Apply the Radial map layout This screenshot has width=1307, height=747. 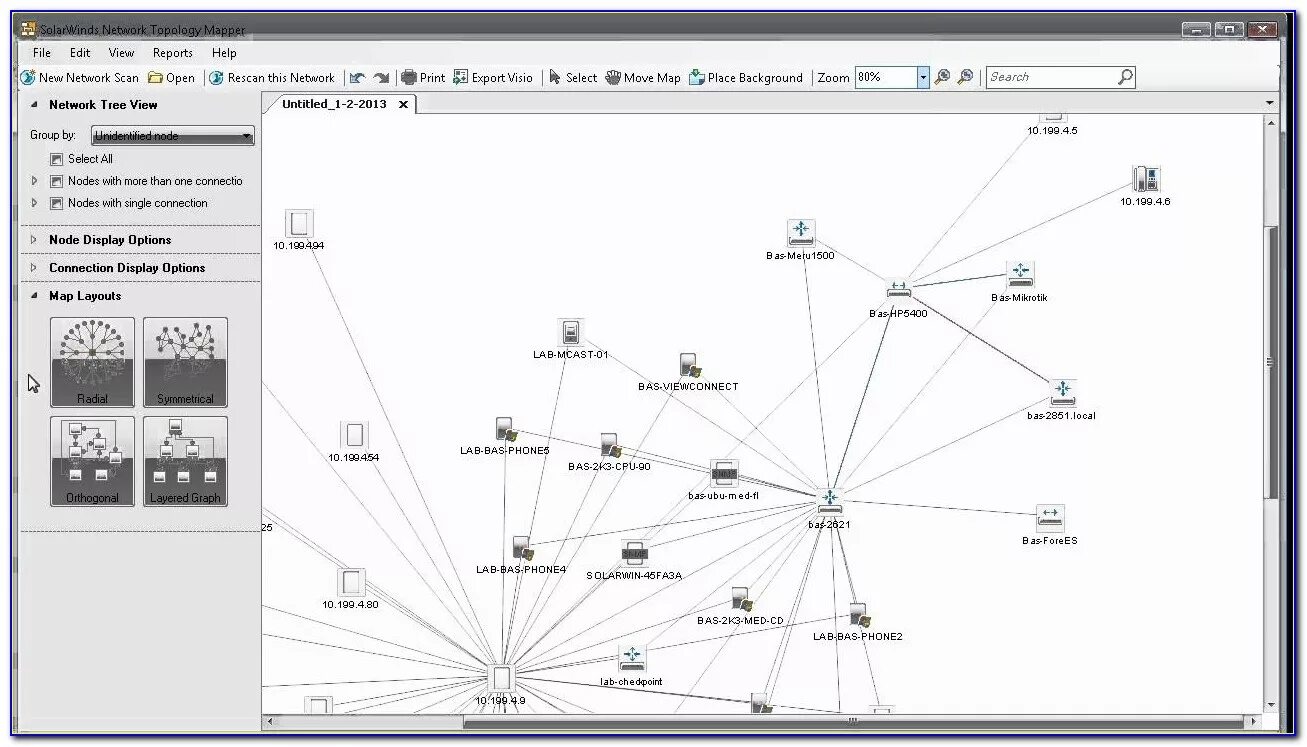(92, 362)
